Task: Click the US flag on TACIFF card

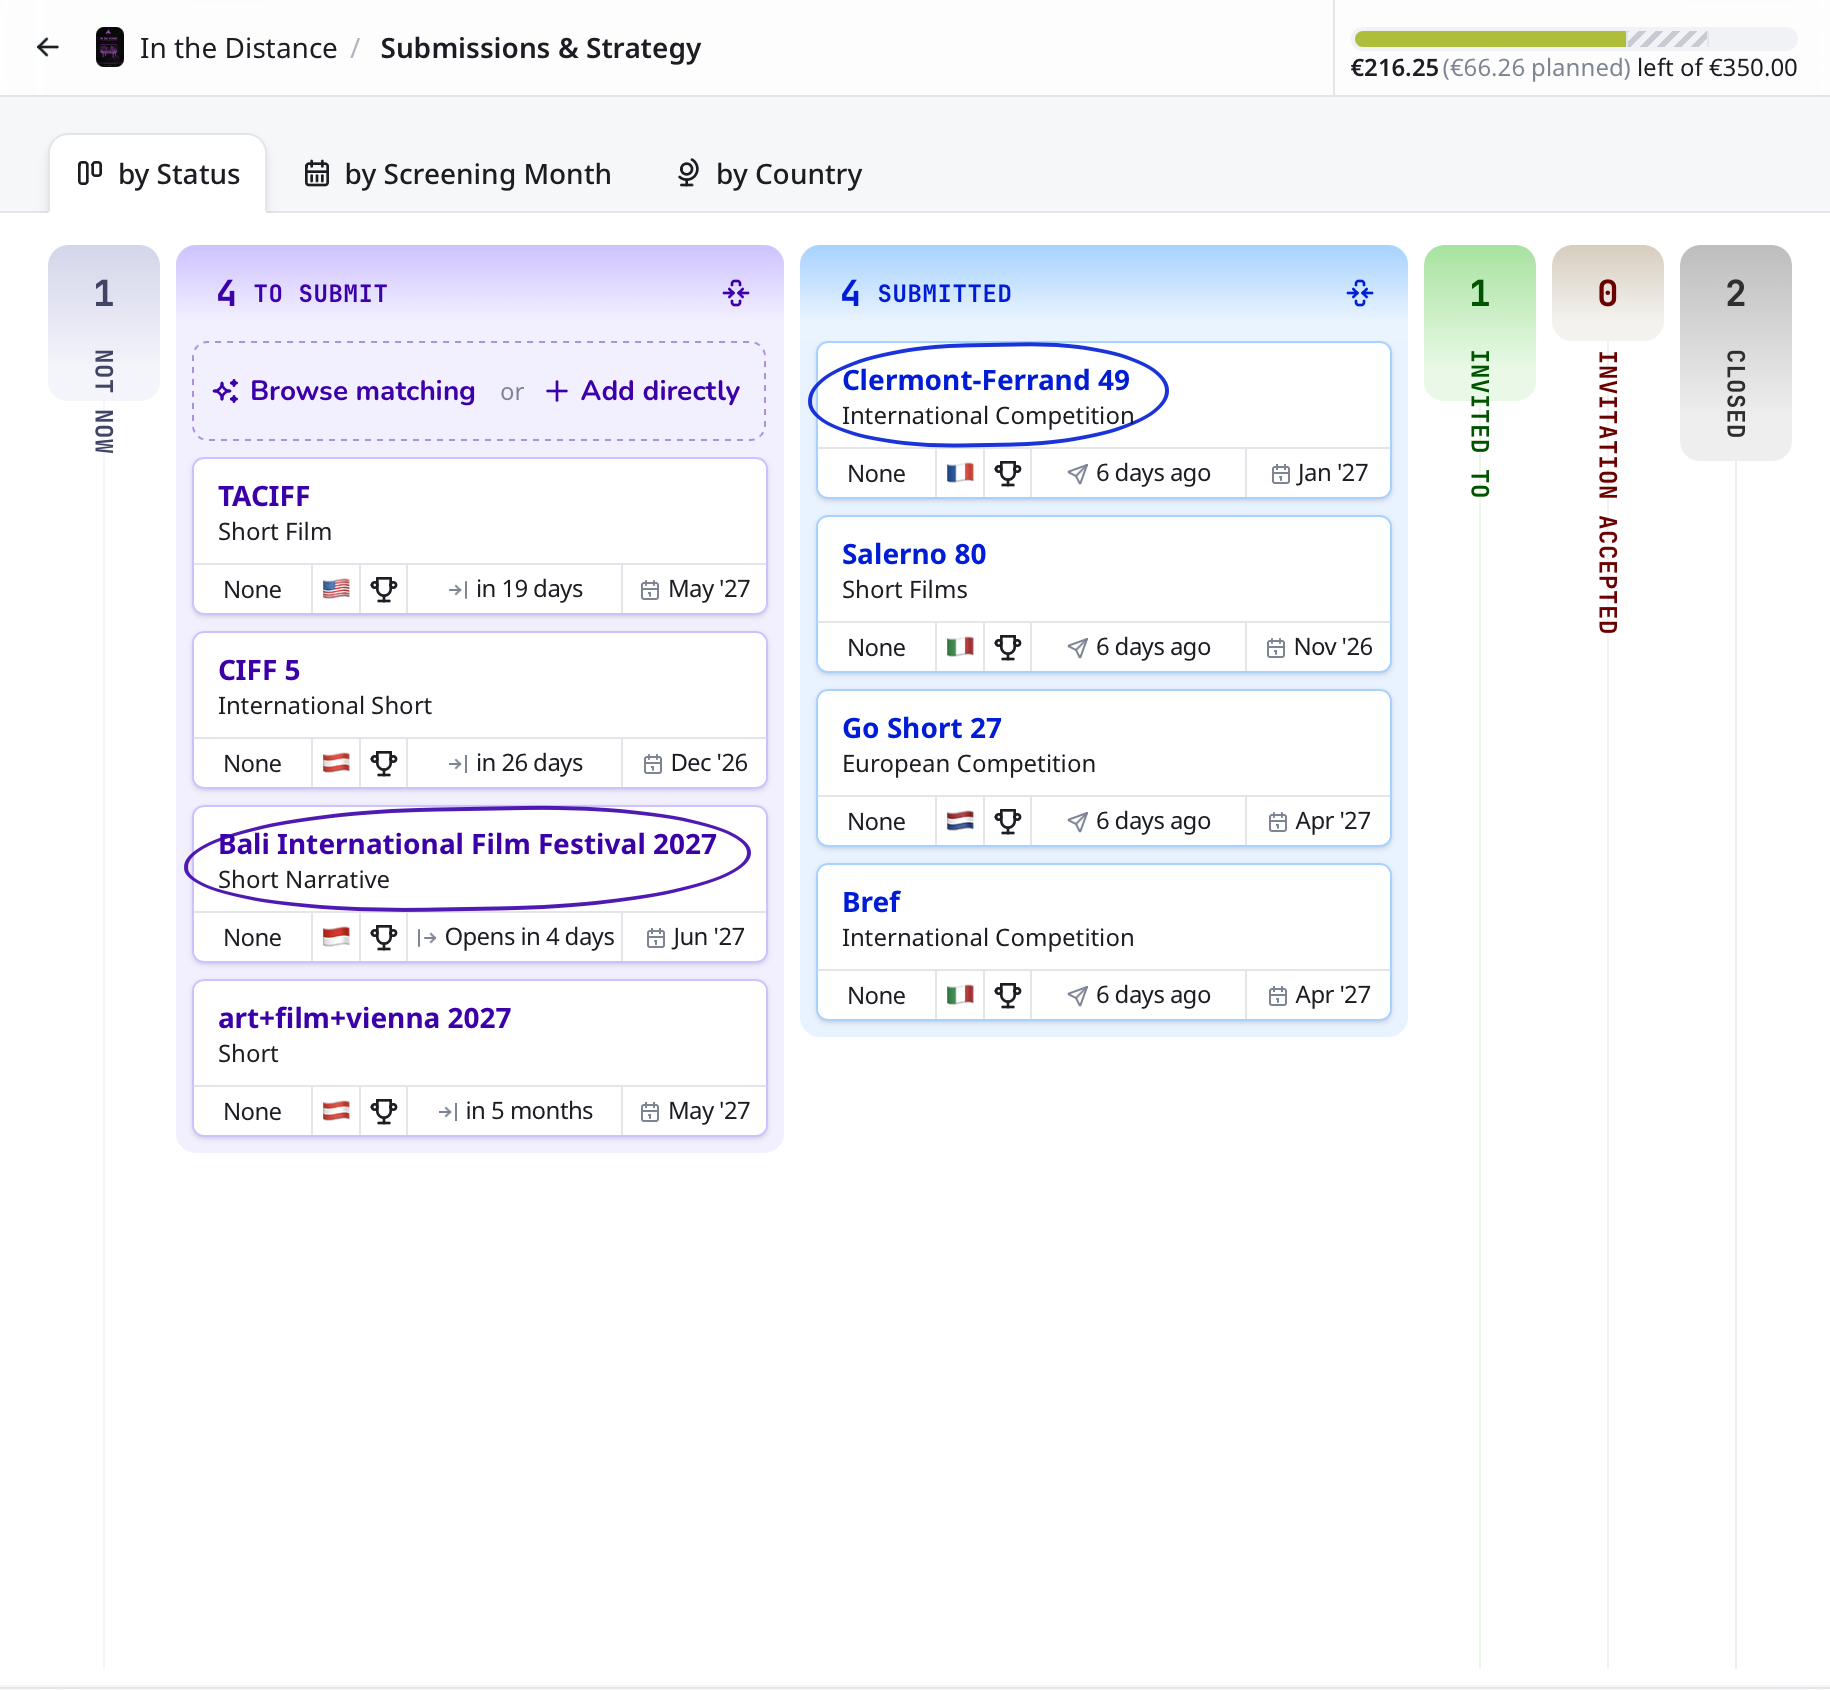Action: [336, 589]
